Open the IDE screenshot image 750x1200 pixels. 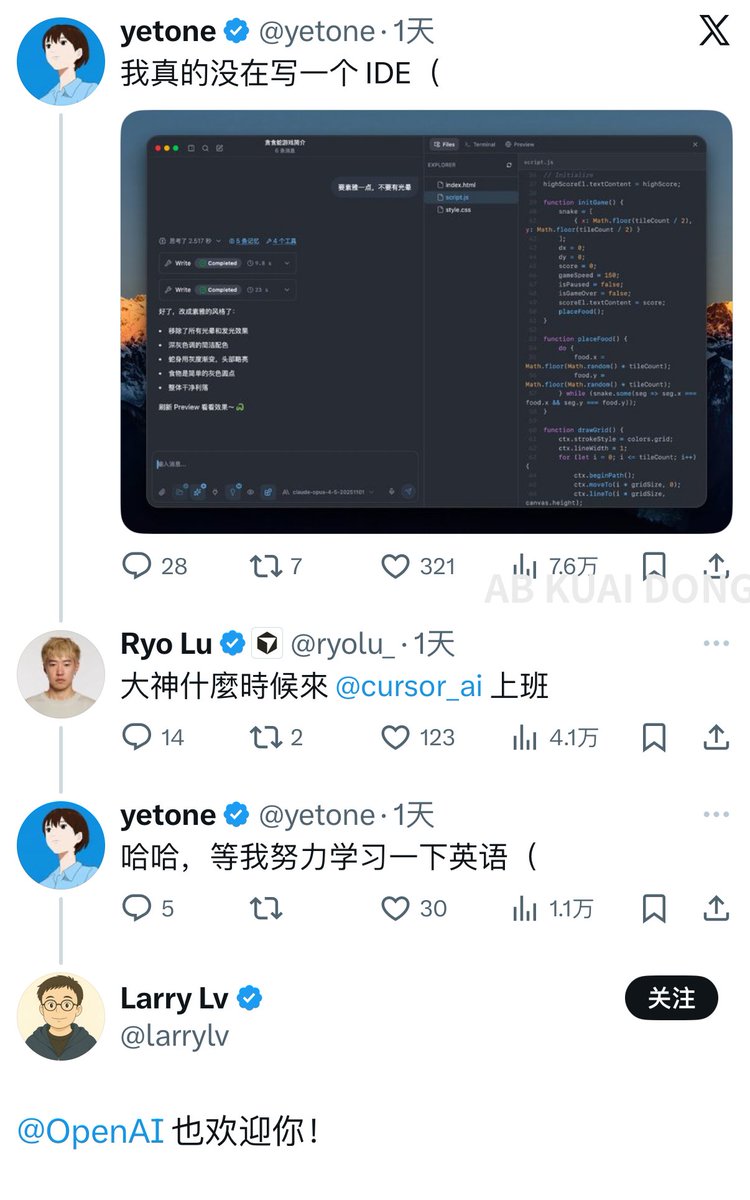427,322
